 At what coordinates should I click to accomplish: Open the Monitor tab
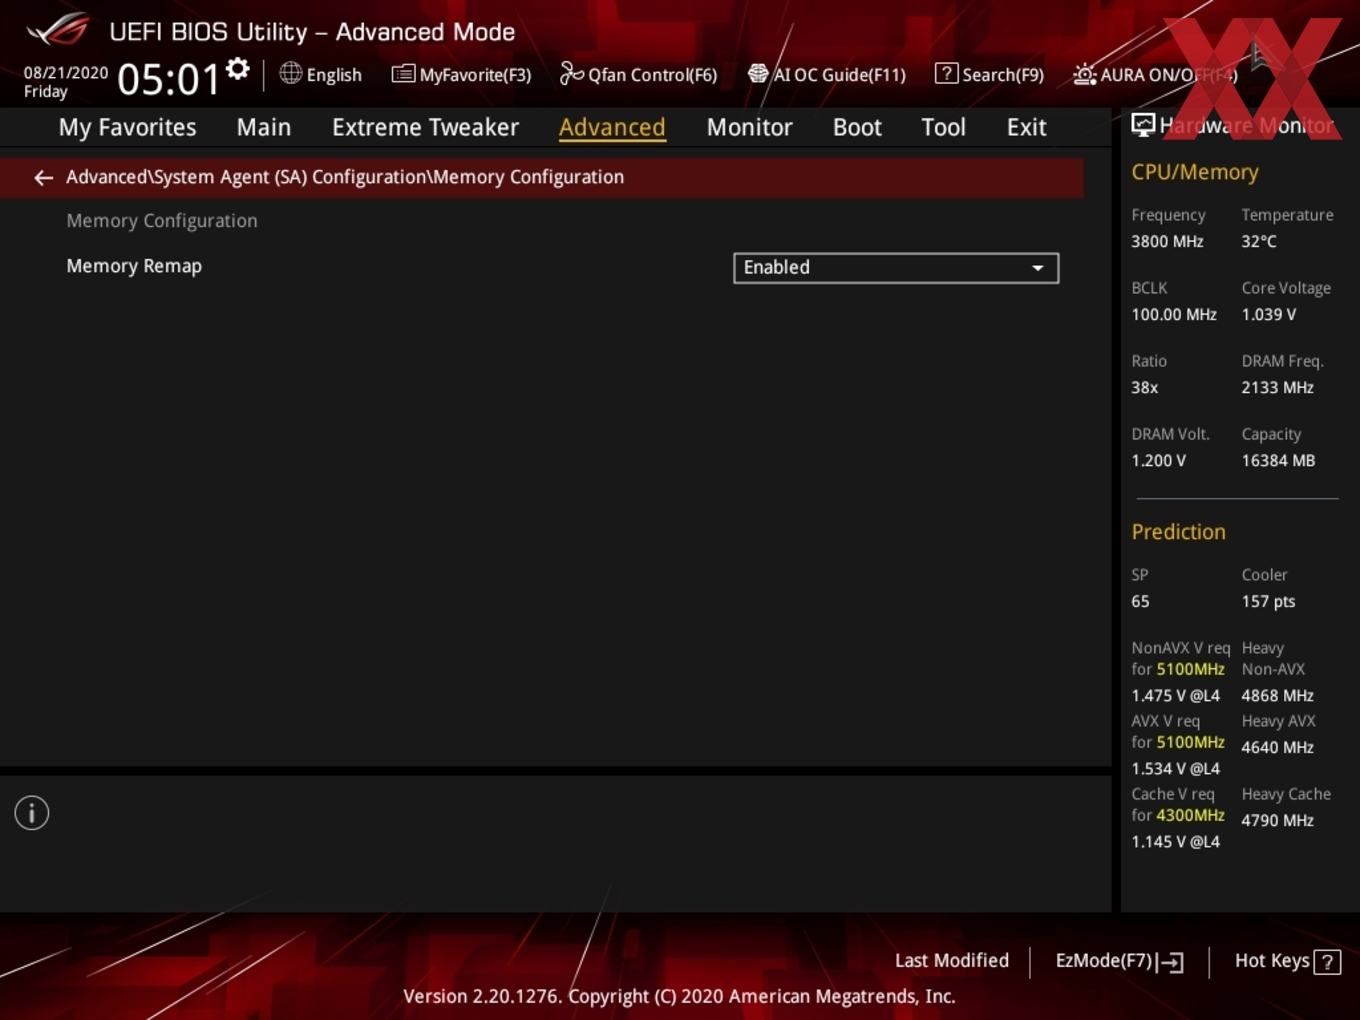750,127
